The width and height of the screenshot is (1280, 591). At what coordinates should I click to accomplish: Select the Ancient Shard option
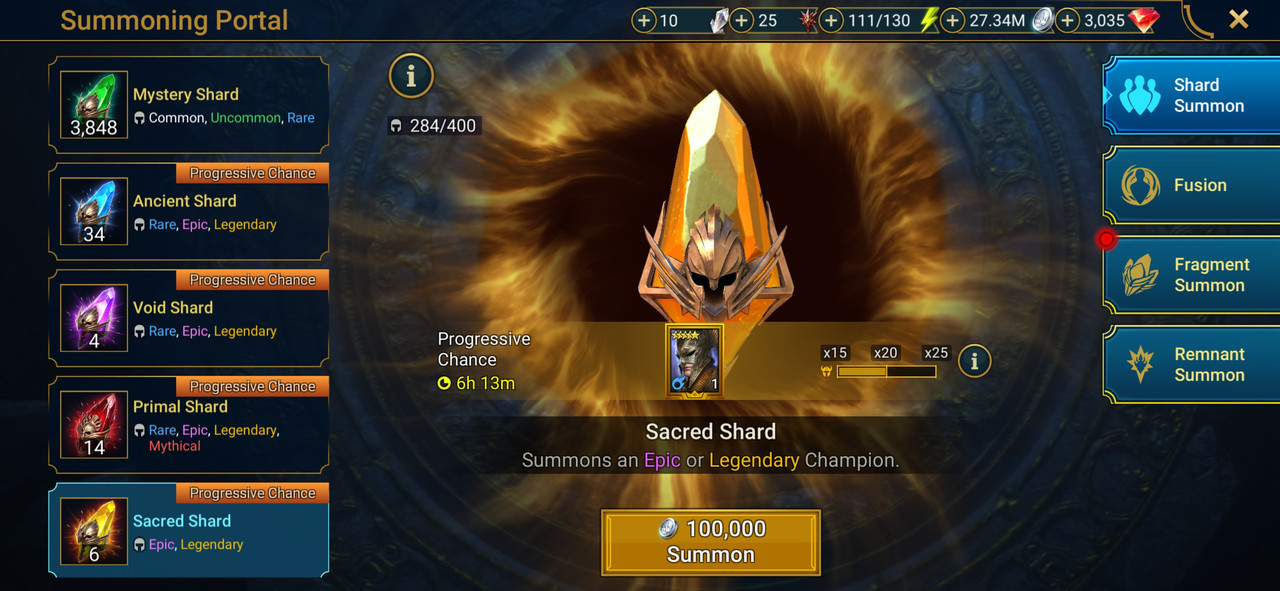pos(189,212)
